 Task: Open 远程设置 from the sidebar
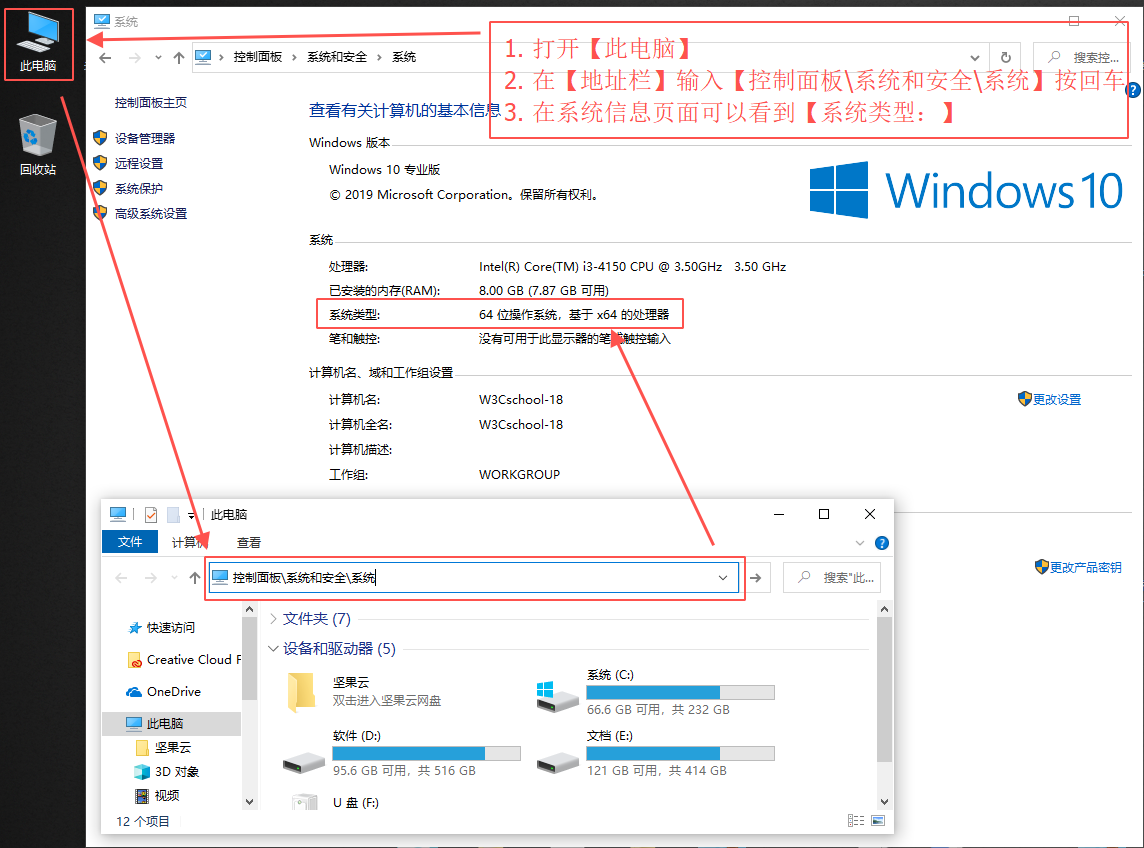pyautogui.click(x=139, y=163)
